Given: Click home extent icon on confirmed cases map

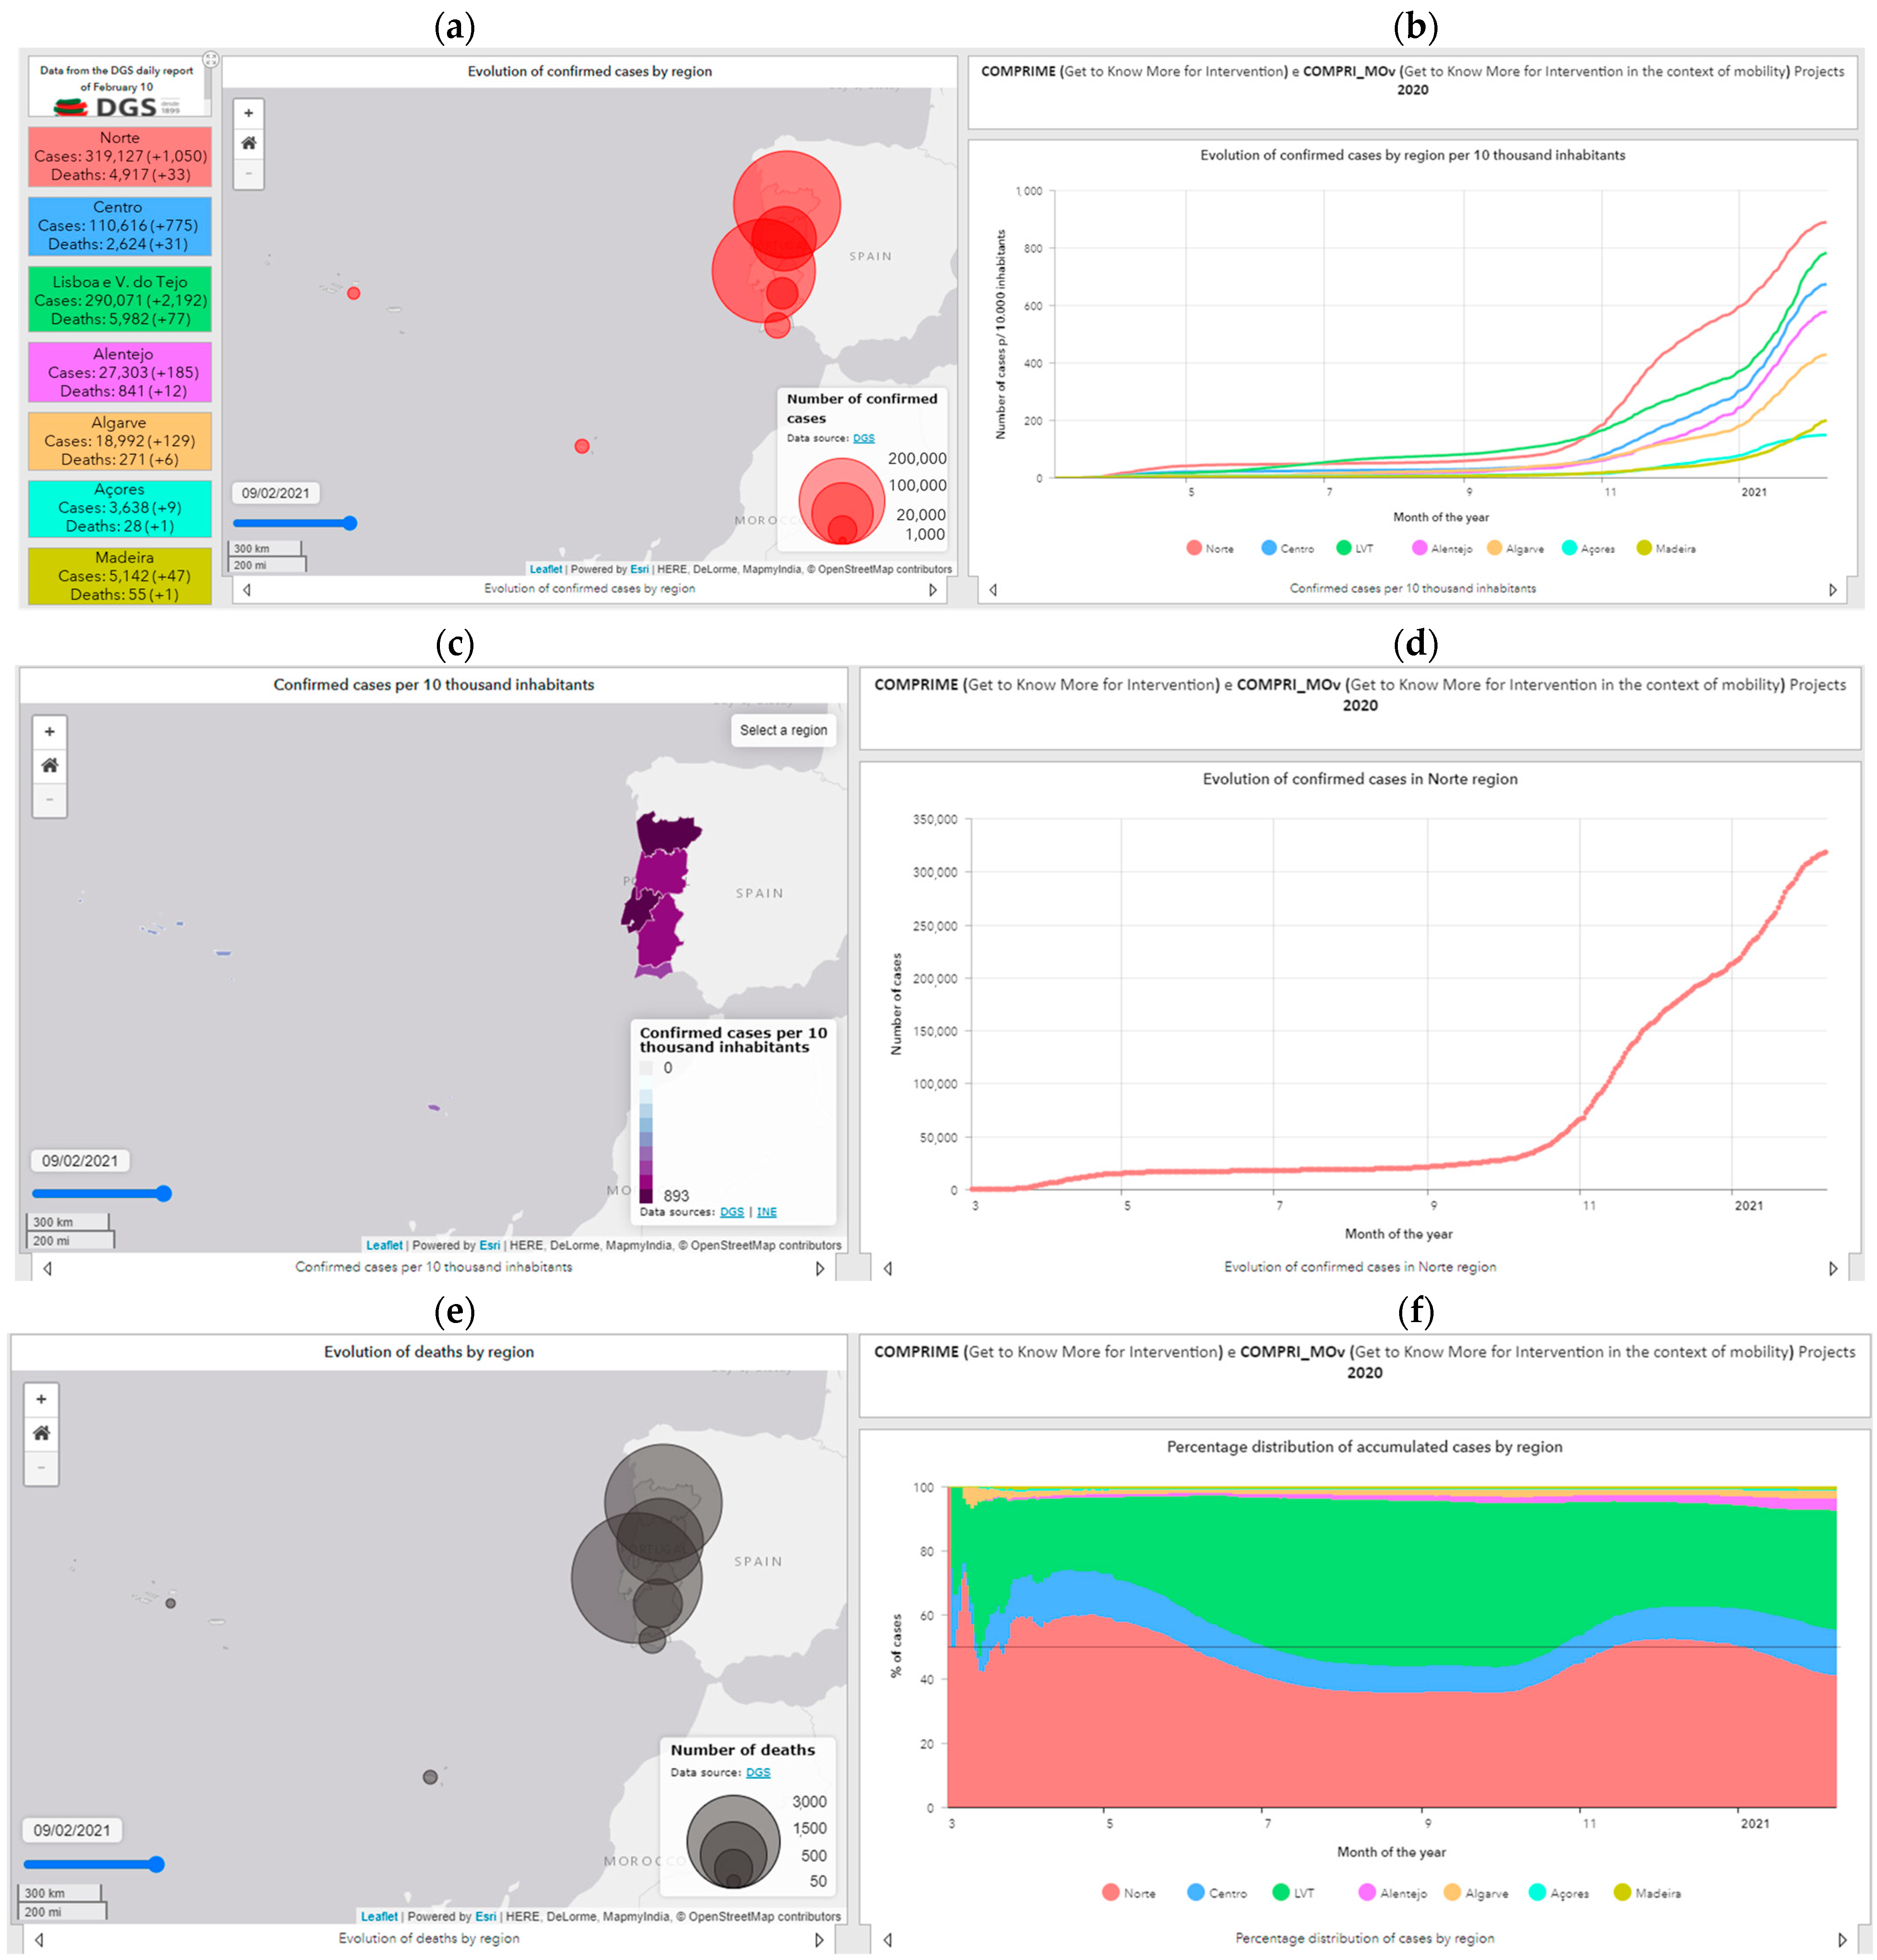Looking at the screenshot, I should (x=248, y=143).
